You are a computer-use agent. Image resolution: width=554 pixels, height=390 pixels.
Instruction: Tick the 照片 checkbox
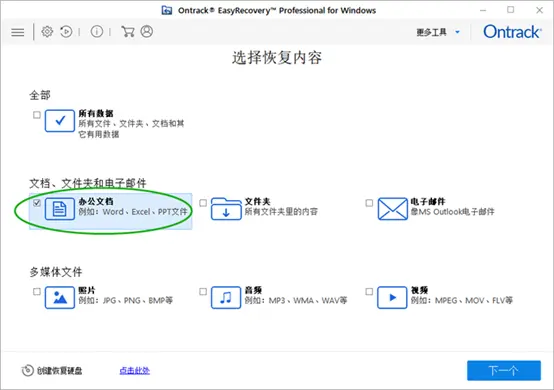[x=37, y=291]
